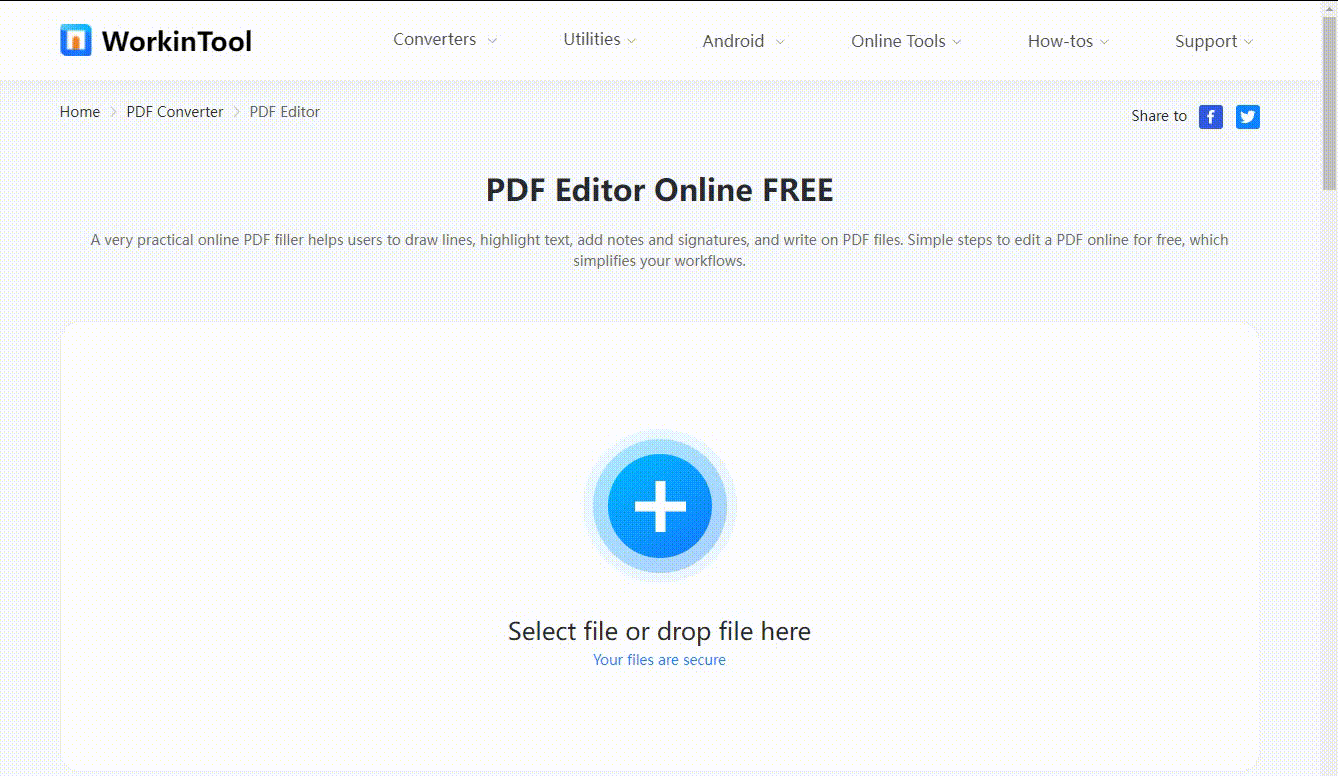Click the Your files are secure link
This screenshot has height=776, width=1338.
pyautogui.click(x=659, y=659)
